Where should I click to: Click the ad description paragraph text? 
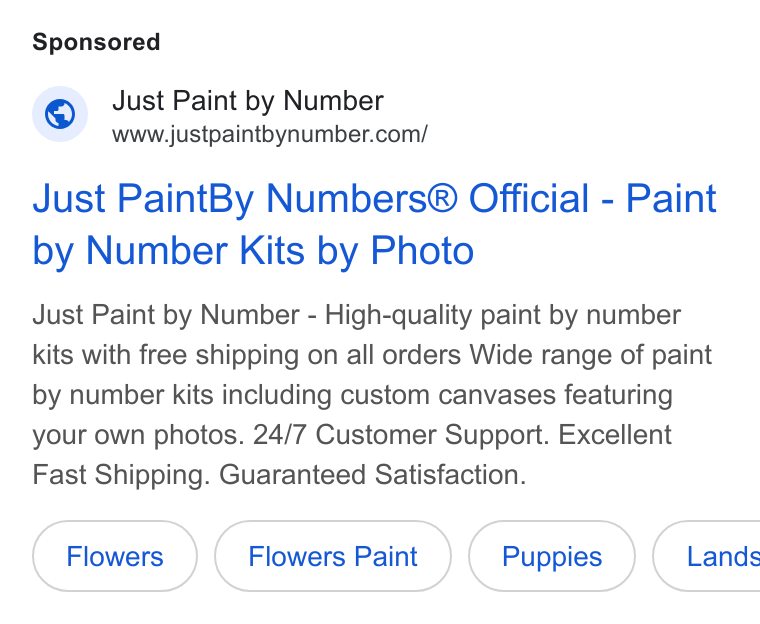coord(372,395)
